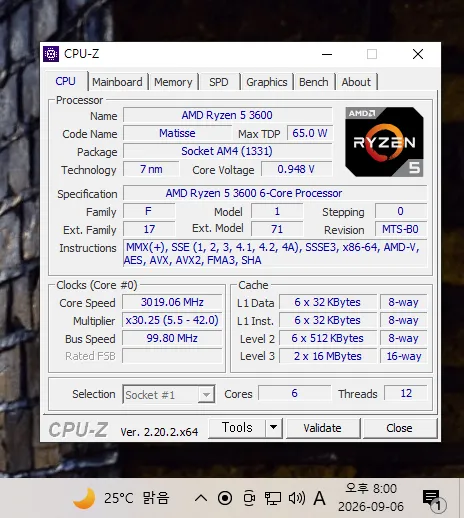This screenshot has width=464, height=518.
Task: Click the empty Rated FSB field
Action: (172, 356)
